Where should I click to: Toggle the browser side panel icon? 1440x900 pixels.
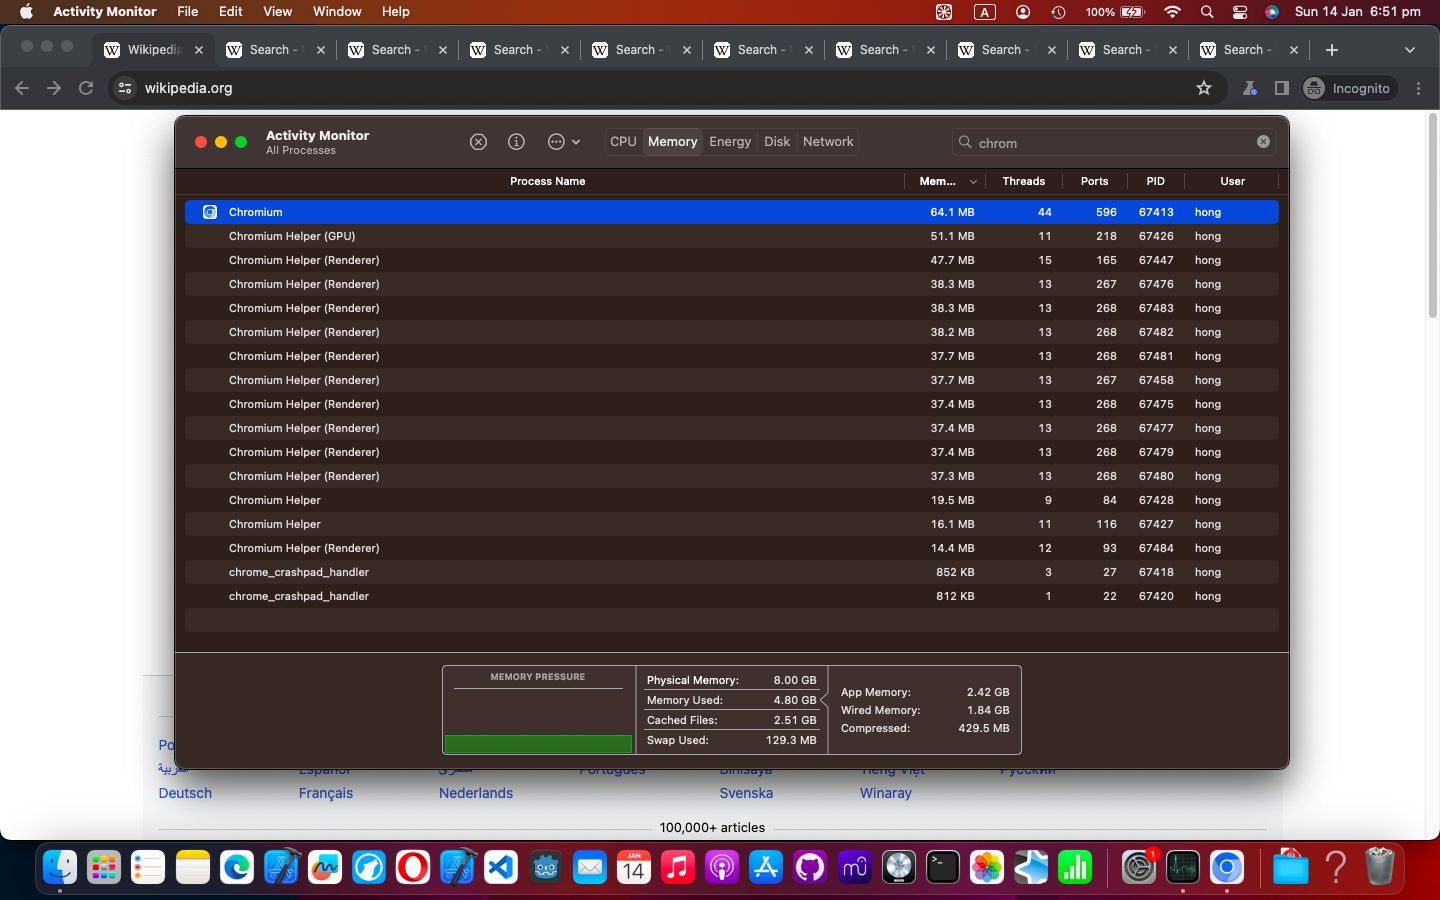[1281, 88]
